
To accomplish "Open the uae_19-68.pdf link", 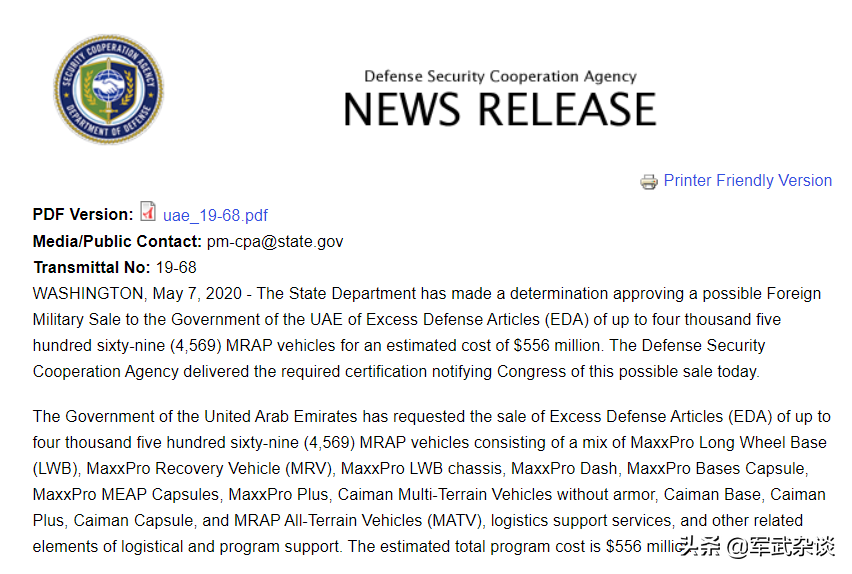I will pyautogui.click(x=215, y=215).
